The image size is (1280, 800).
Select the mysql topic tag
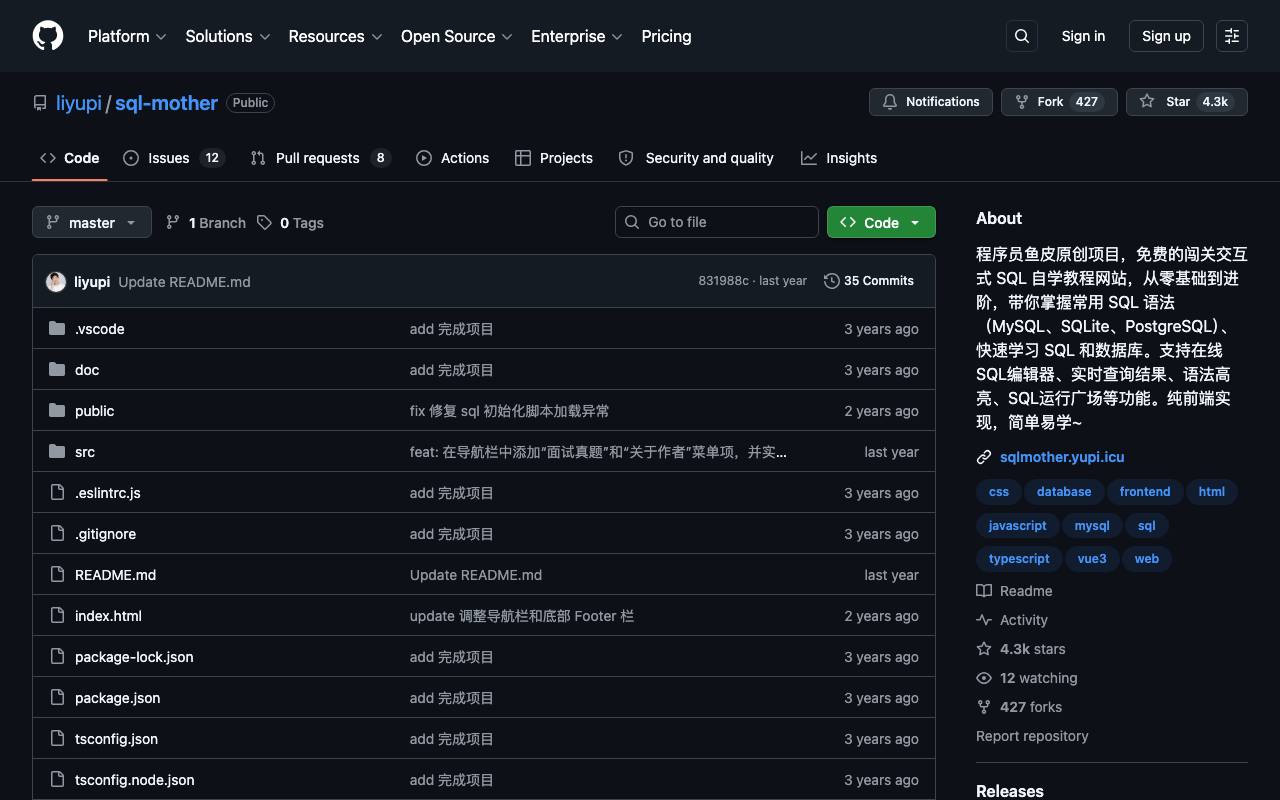pyautogui.click(x=1092, y=526)
